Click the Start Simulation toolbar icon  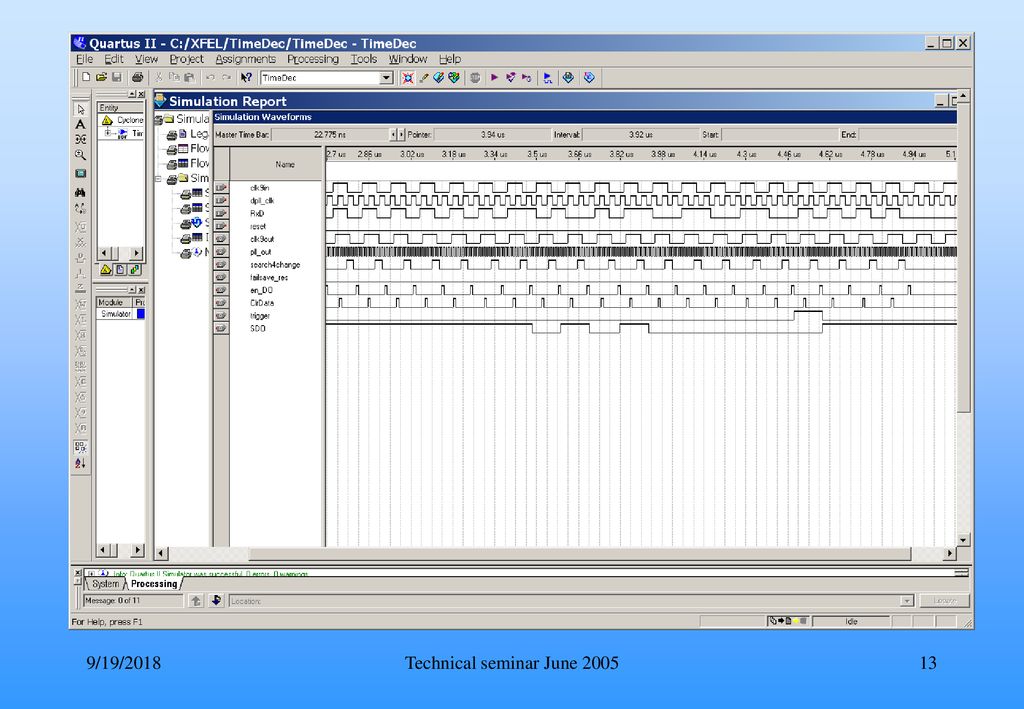pyautogui.click(x=547, y=78)
